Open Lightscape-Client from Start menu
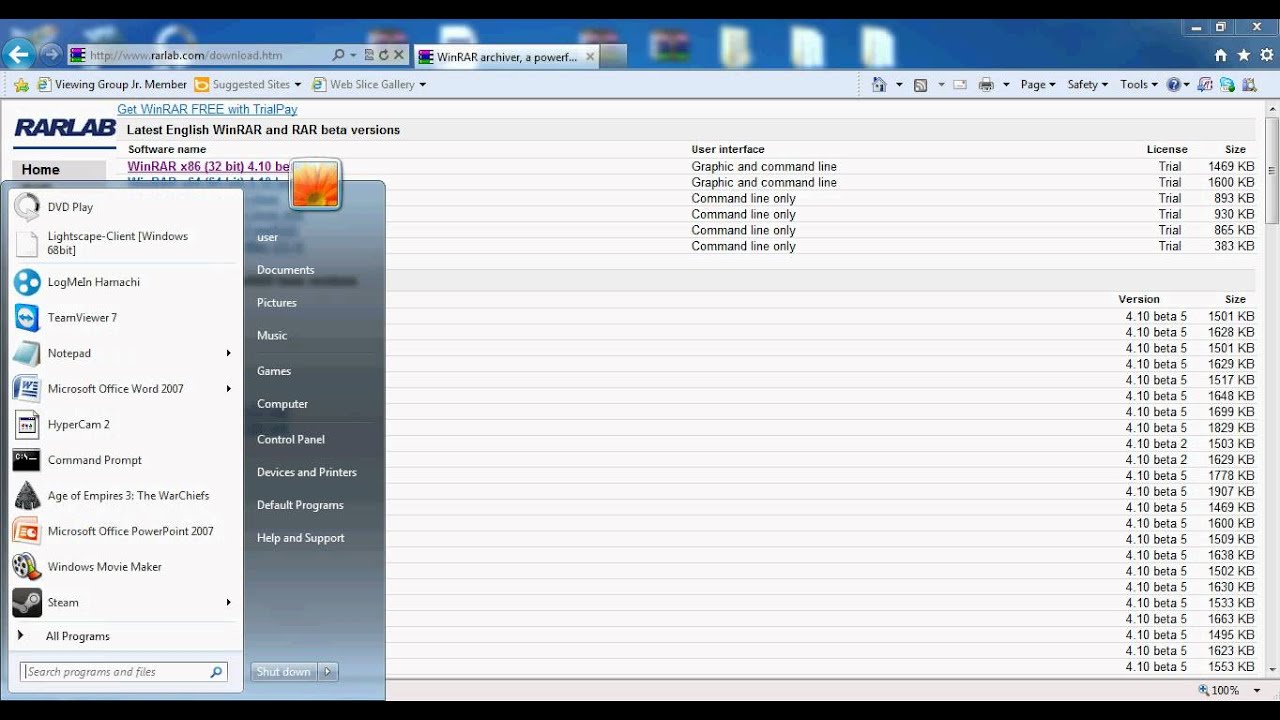The width and height of the screenshot is (1280, 720). point(124,243)
